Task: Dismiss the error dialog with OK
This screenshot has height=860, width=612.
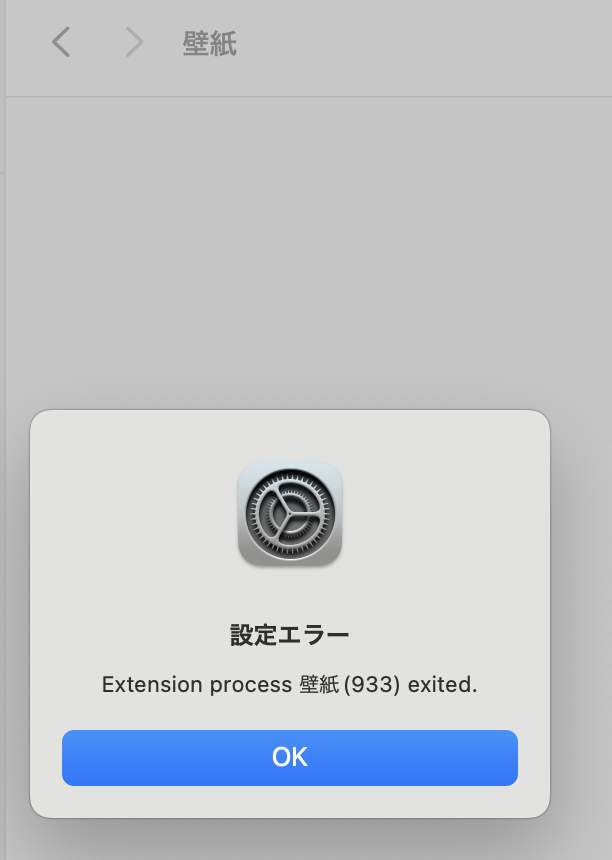Action: (x=290, y=757)
